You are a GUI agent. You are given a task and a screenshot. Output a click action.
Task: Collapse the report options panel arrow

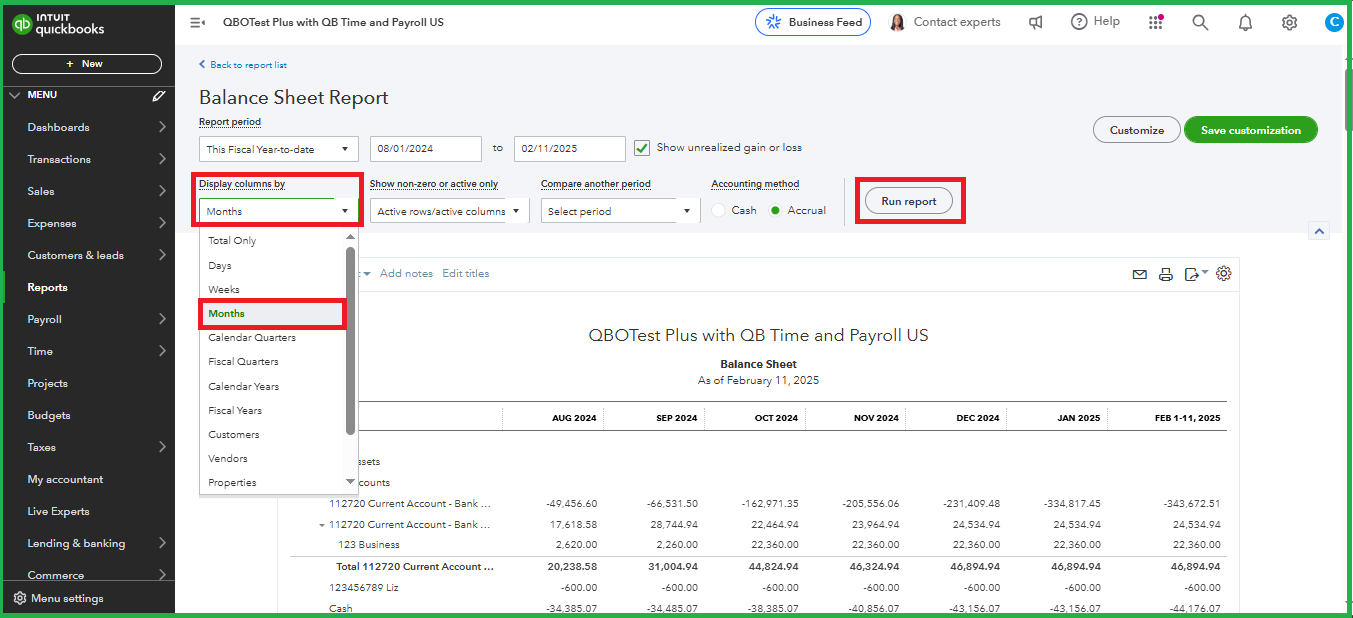click(1319, 231)
